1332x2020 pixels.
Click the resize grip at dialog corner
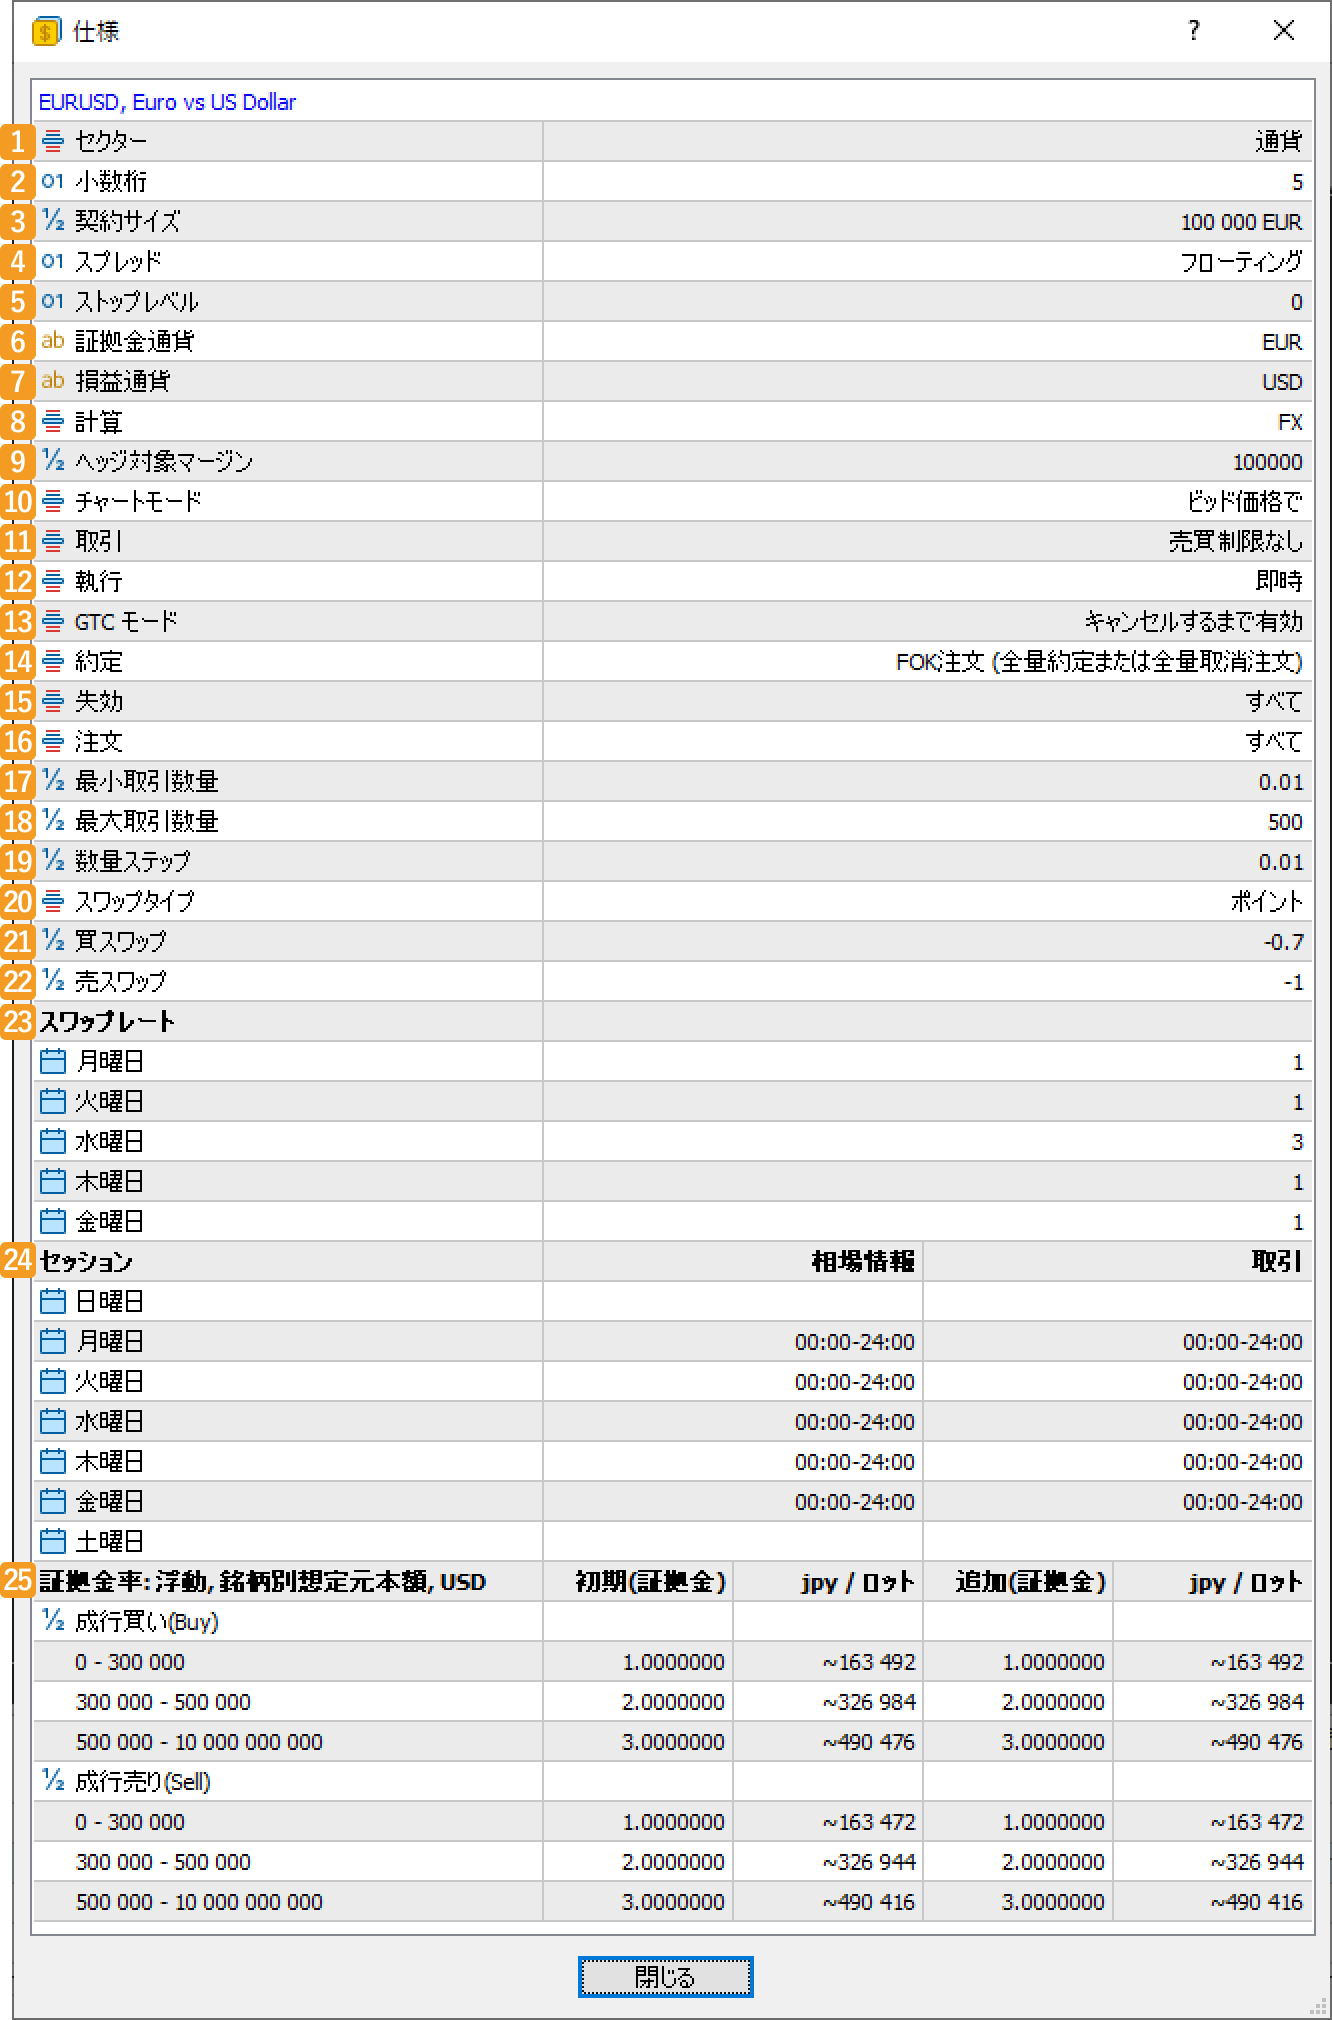click(1318, 2006)
